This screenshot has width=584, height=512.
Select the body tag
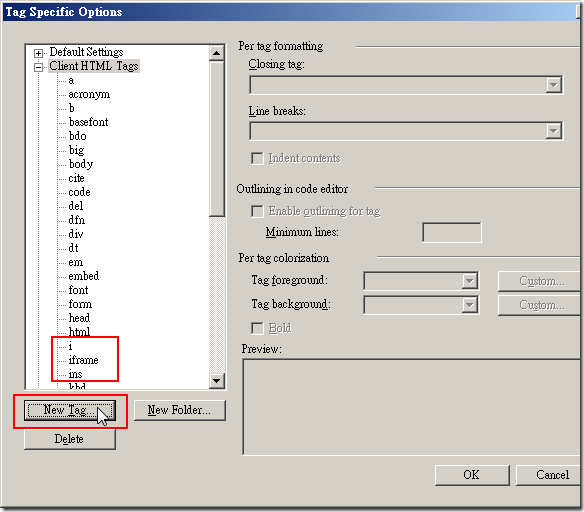pyautogui.click(x=81, y=164)
